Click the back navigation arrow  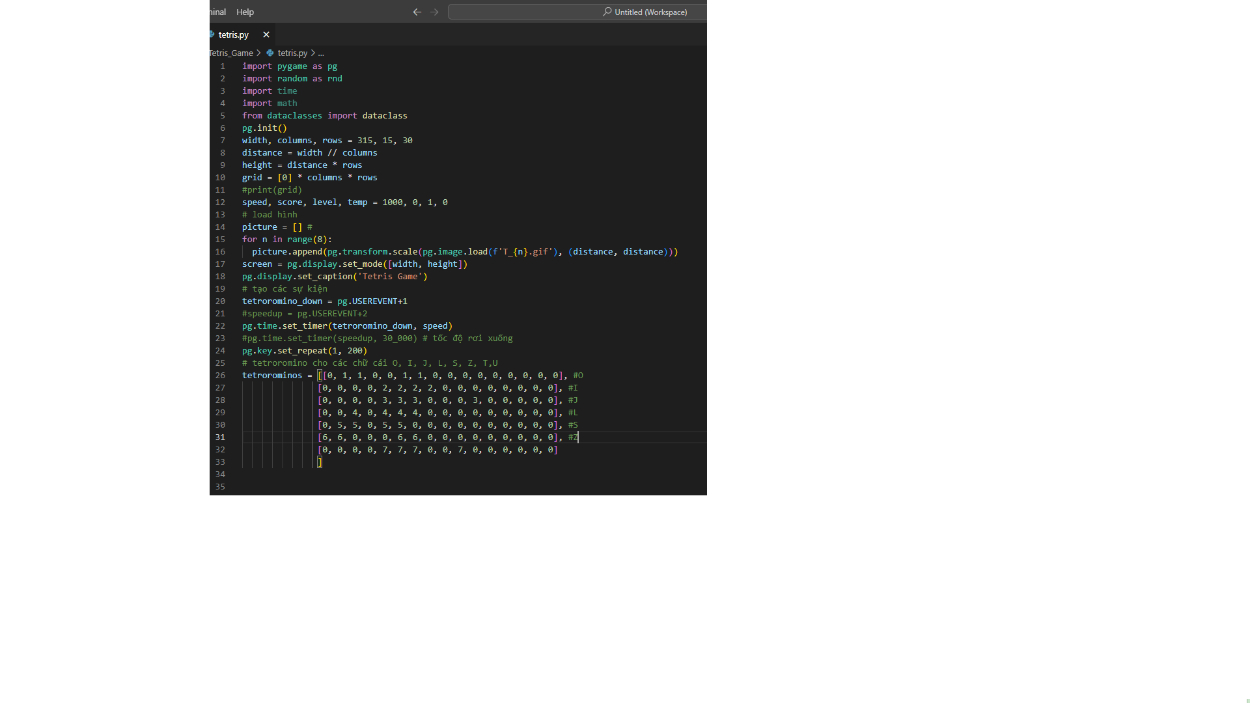416,12
